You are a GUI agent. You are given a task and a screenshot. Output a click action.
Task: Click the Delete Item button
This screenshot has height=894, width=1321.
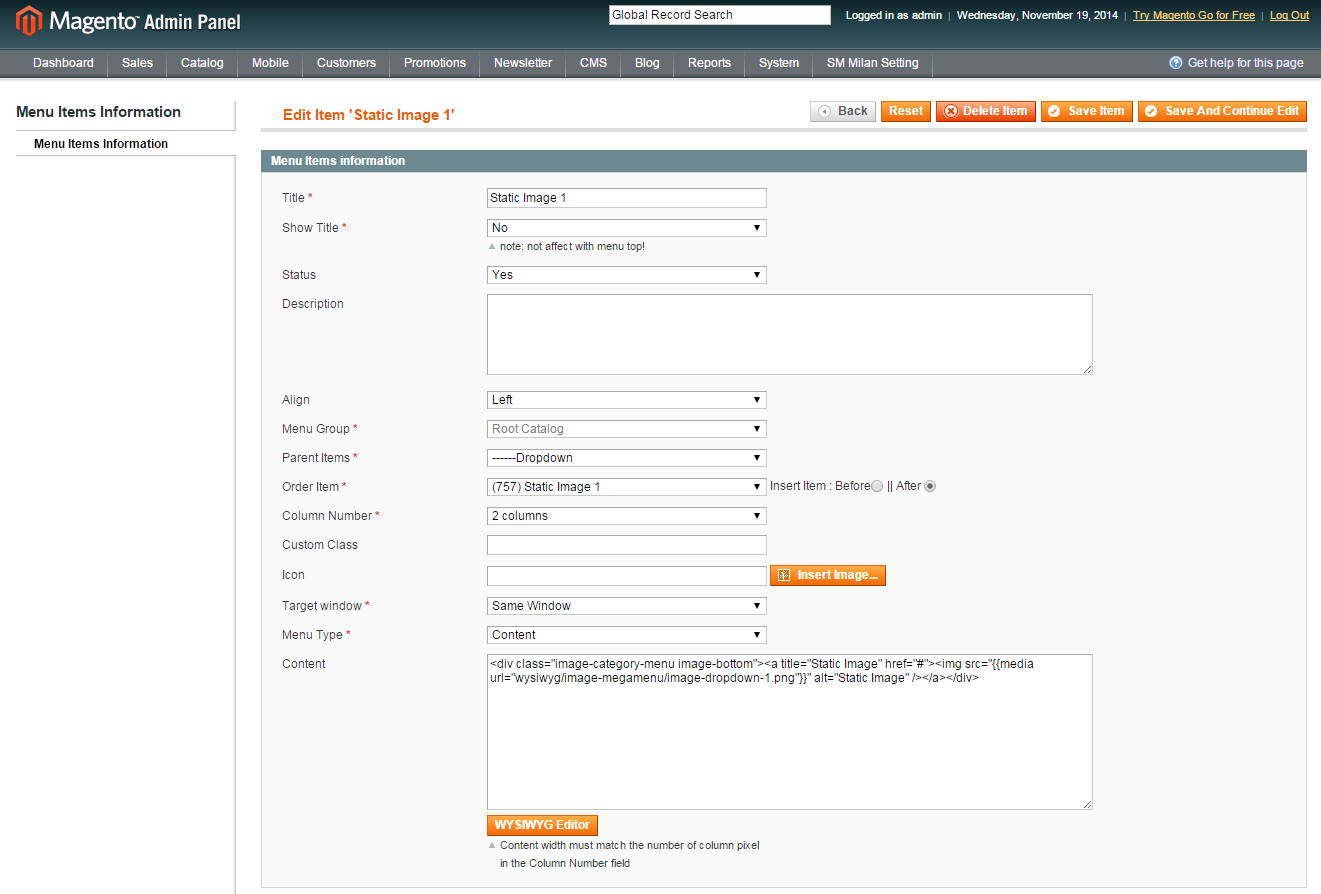pyautogui.click(x=986, y=111)
